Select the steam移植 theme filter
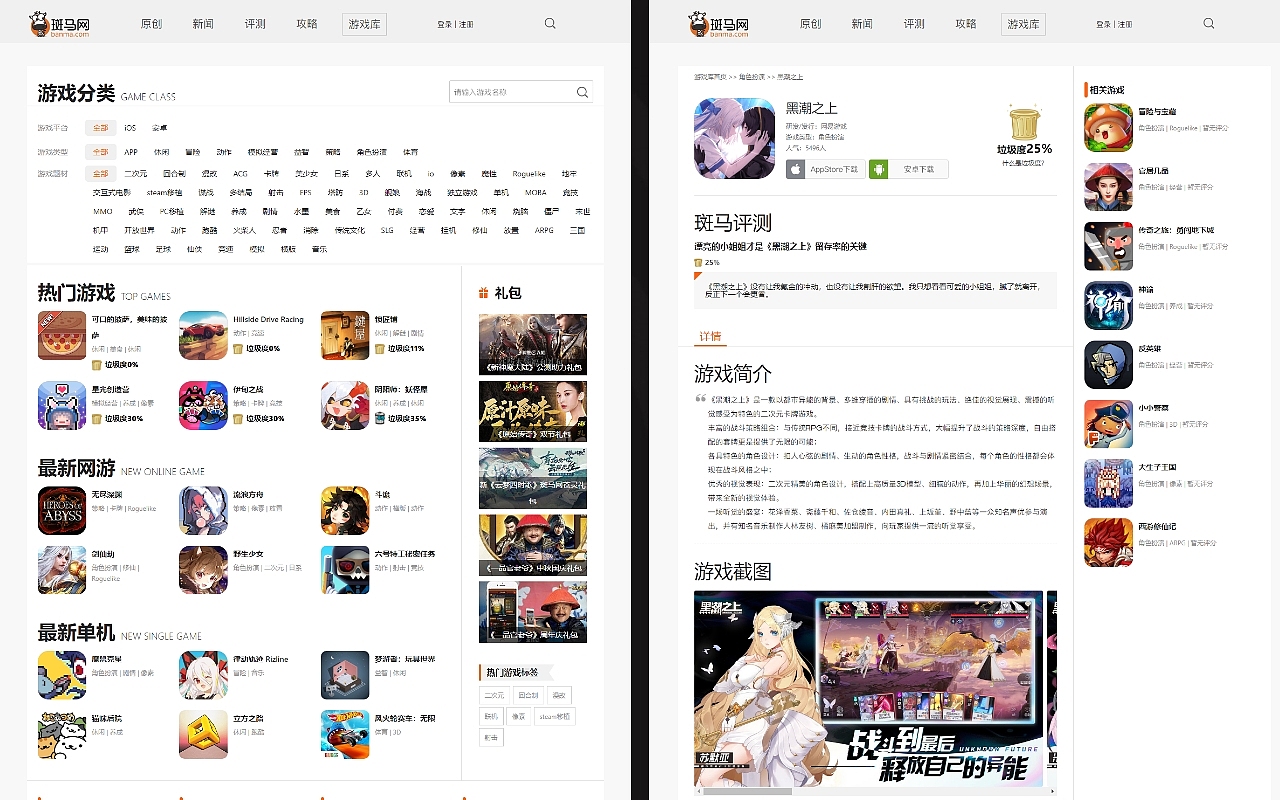The height and width of the screenshot is (800, 1280). (x=163, y=192)
